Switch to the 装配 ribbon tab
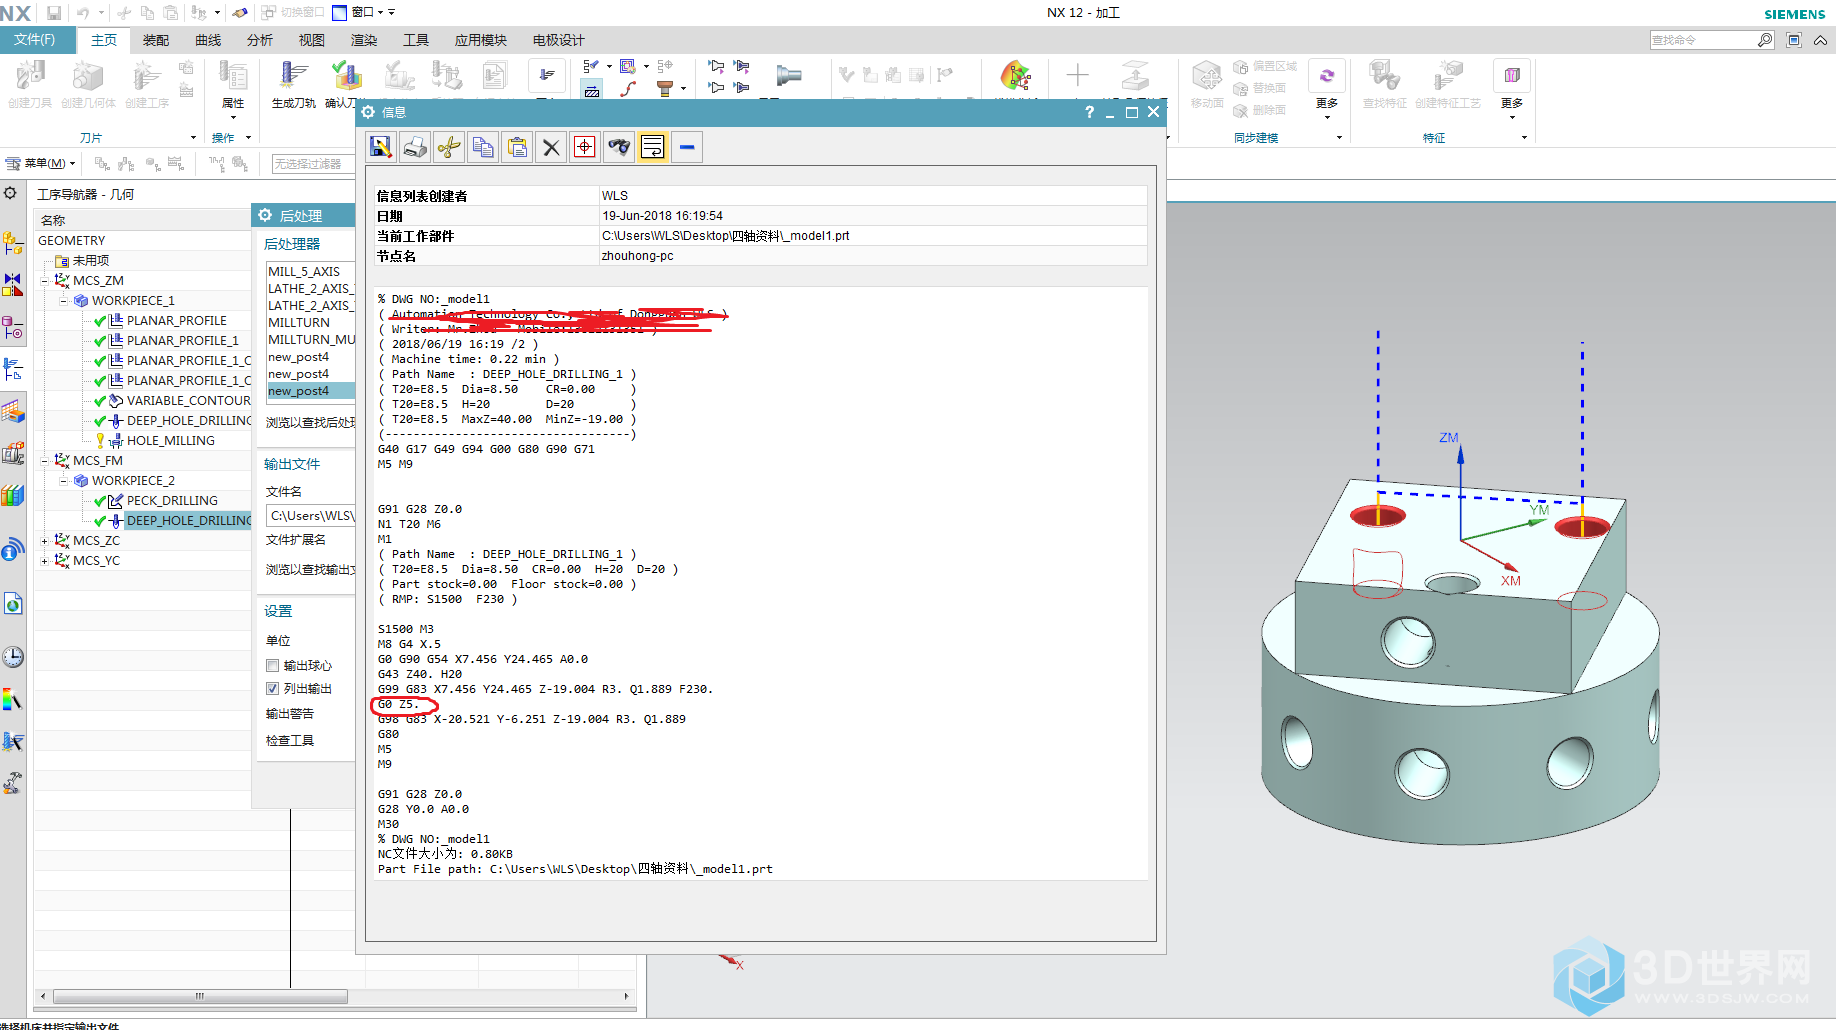1836x1030 pixels. [x=156, y=40]
